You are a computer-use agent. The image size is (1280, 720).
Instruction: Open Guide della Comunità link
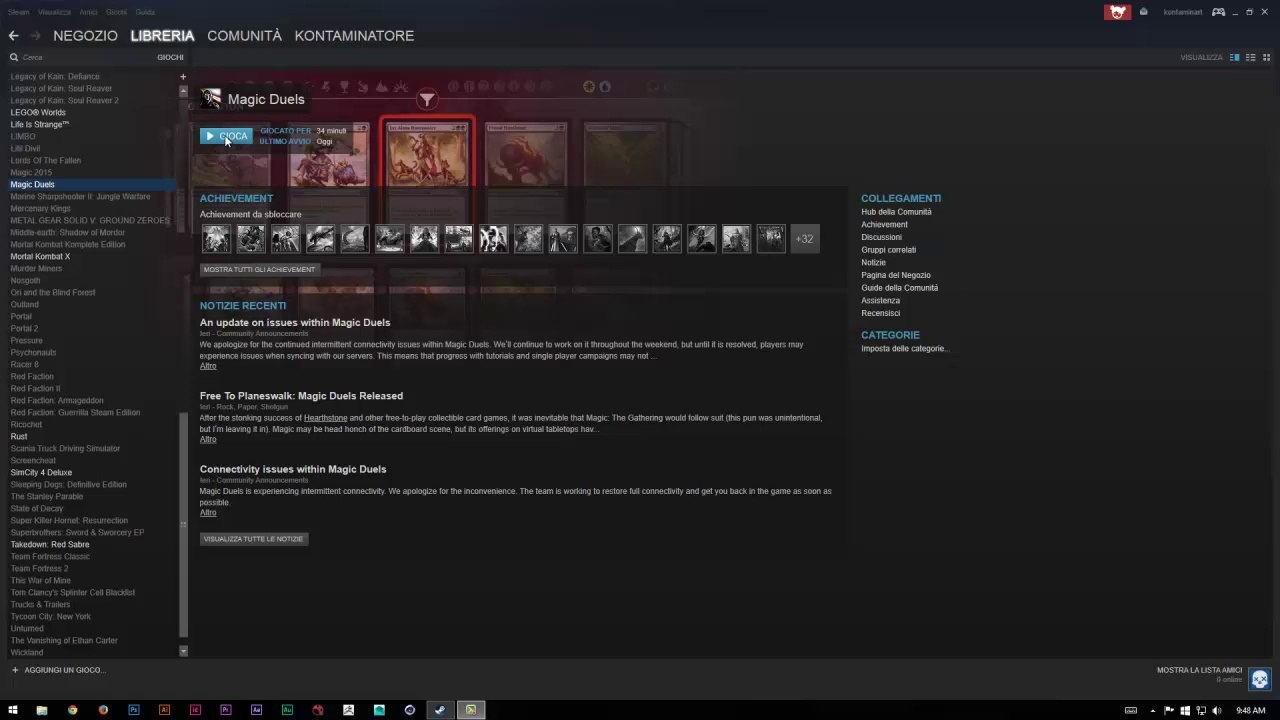pyautogui.click(x=900, y=288)
